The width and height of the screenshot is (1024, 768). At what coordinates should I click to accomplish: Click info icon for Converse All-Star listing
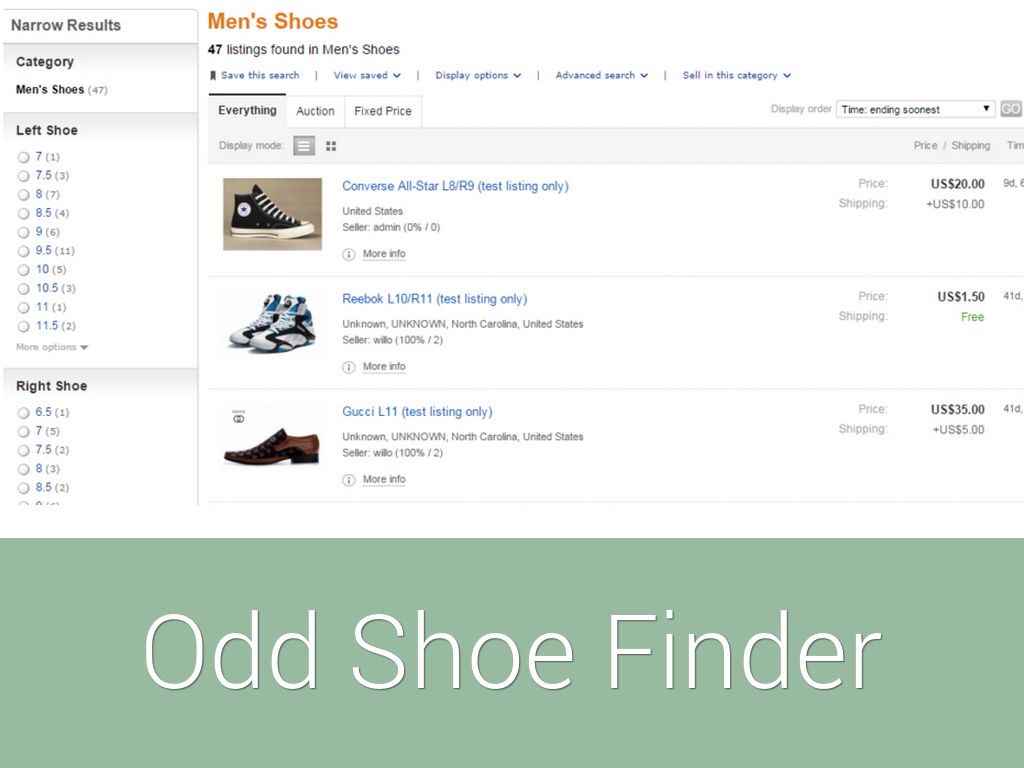coord(349,254)
